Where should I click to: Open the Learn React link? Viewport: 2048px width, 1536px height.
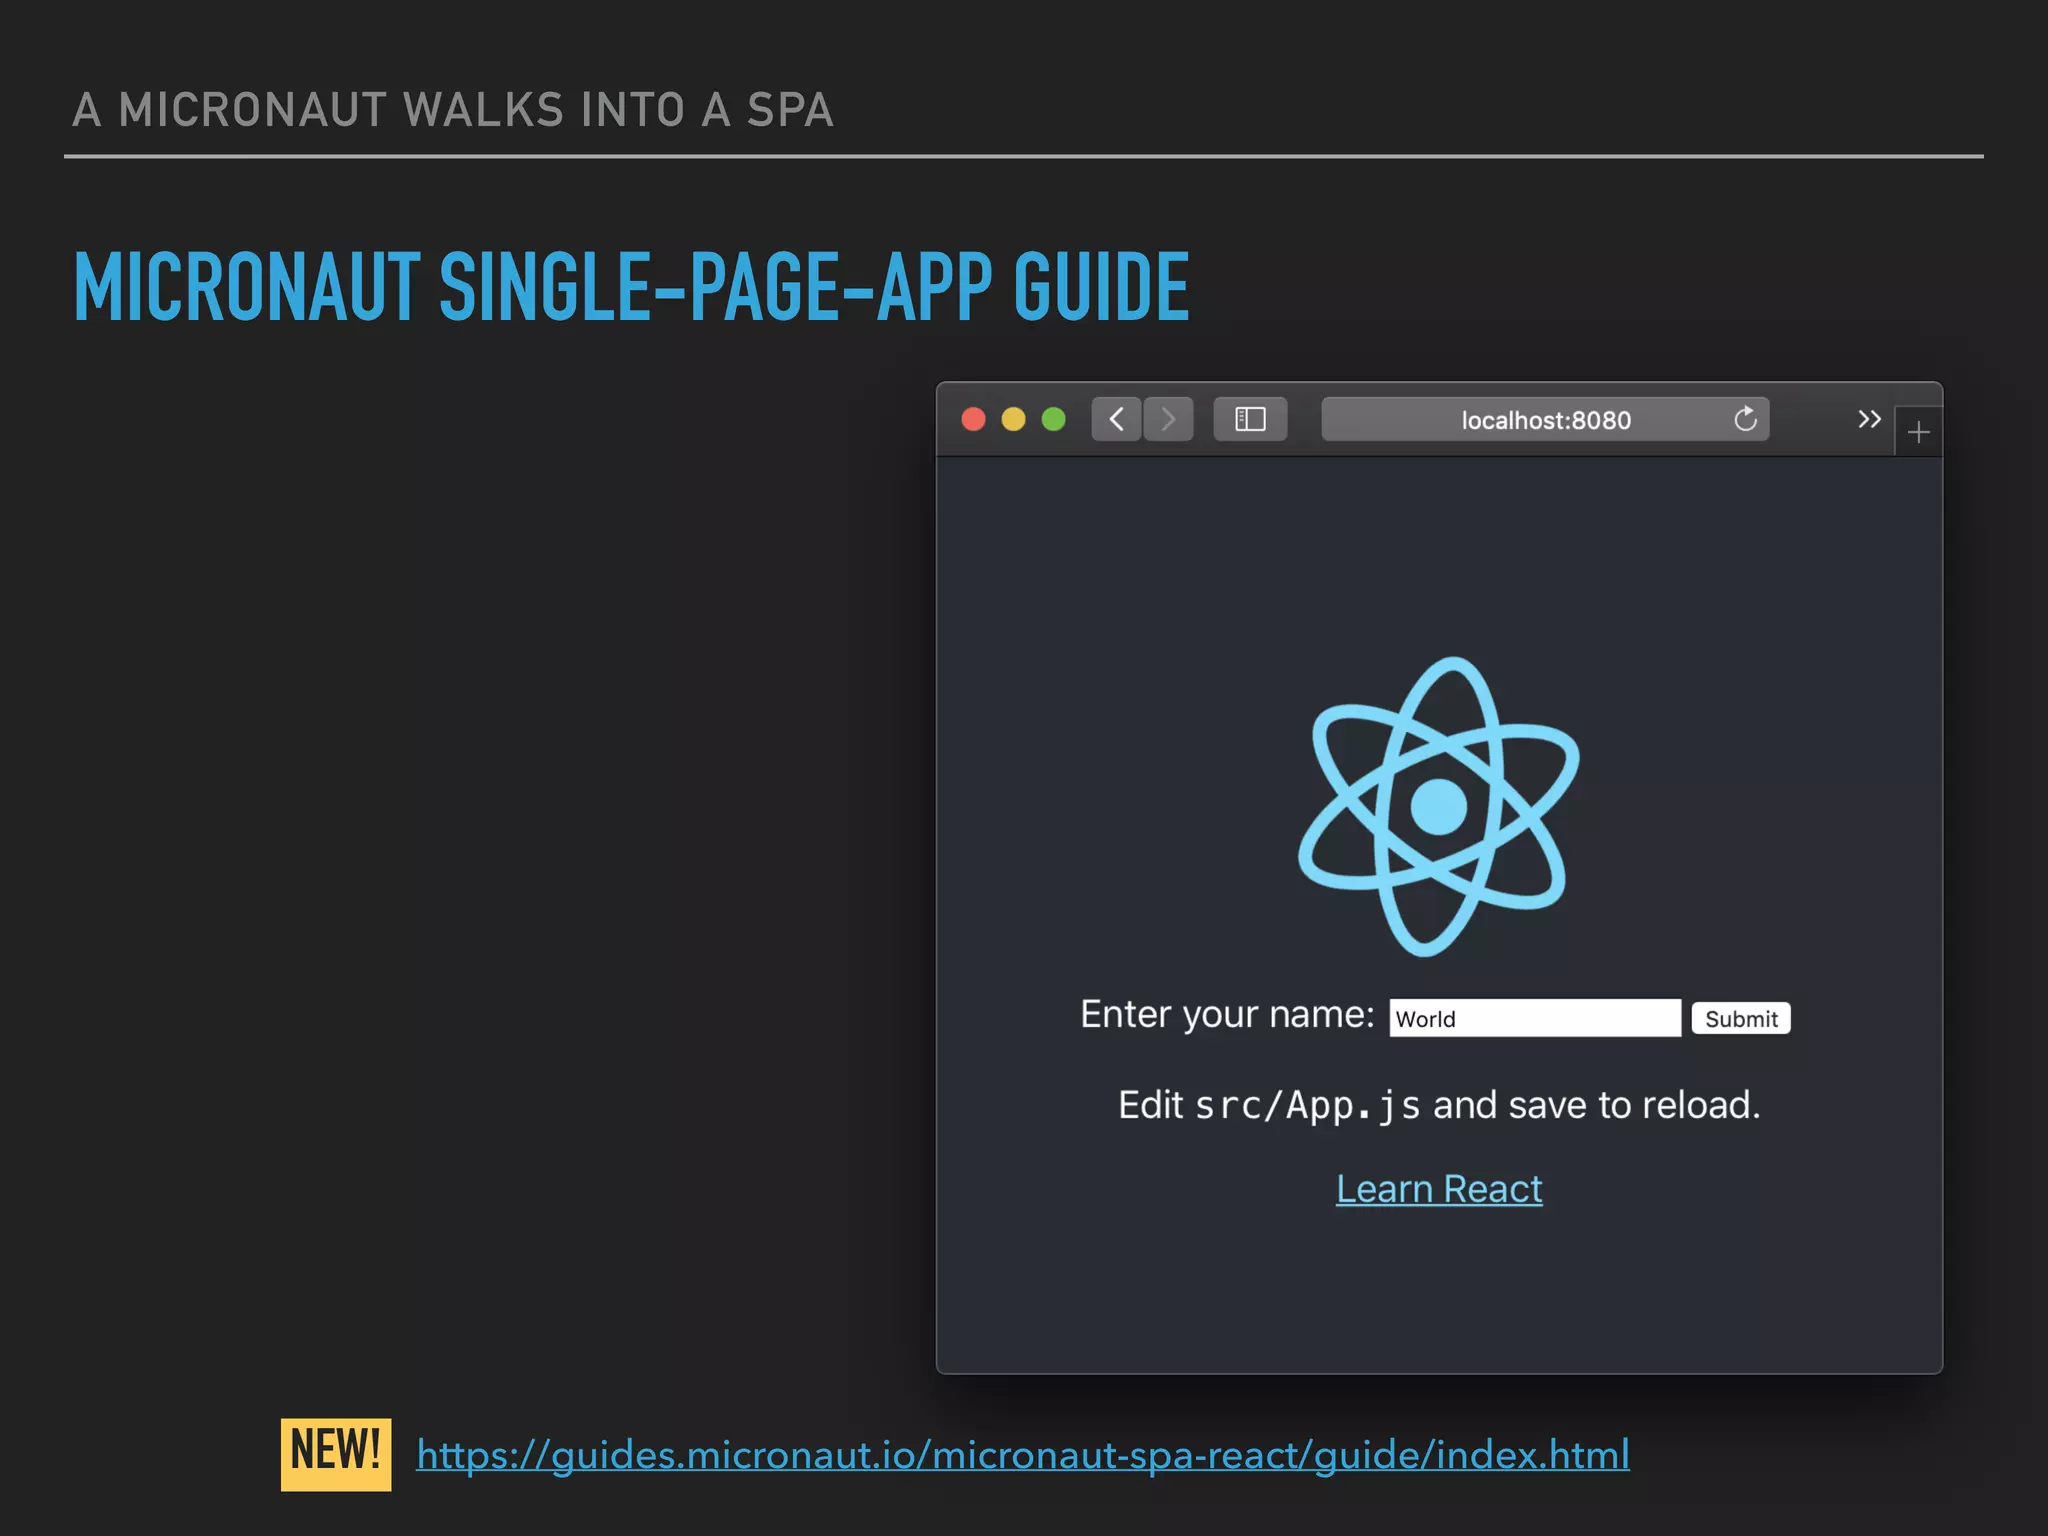(x=1439, y=1189)
